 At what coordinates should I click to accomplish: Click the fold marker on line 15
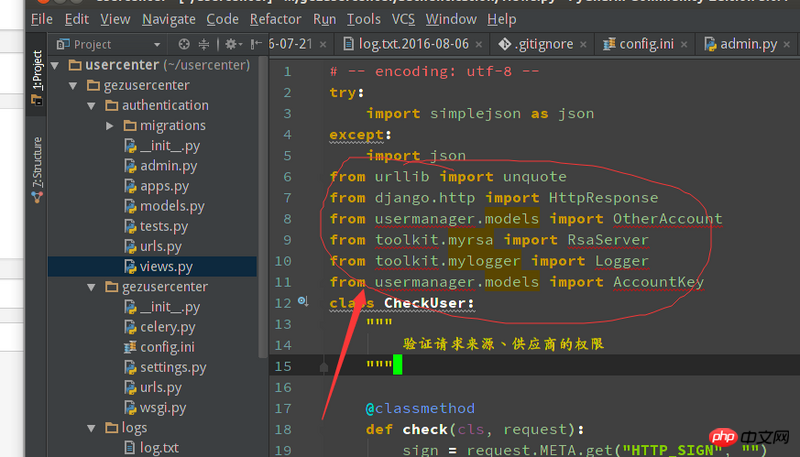[323, 367]
